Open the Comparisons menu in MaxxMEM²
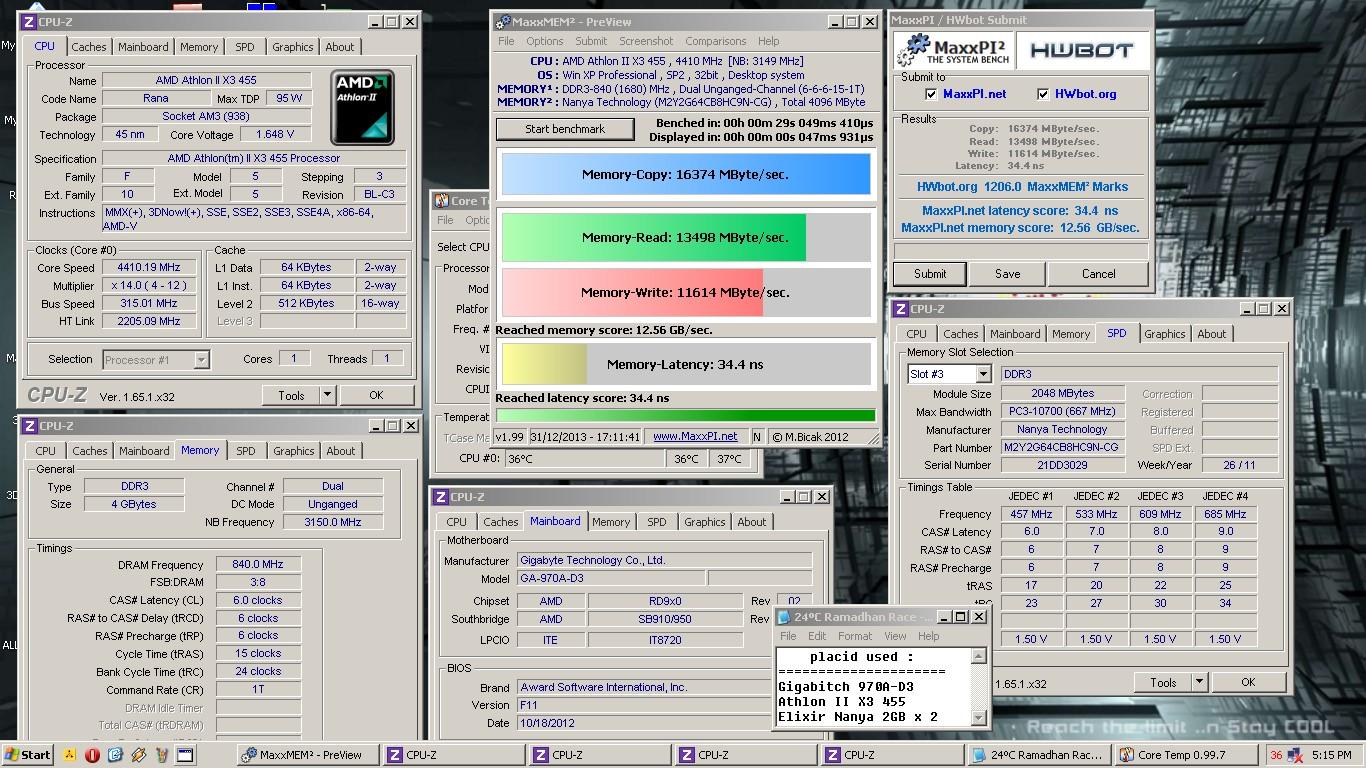 point(715,41)
